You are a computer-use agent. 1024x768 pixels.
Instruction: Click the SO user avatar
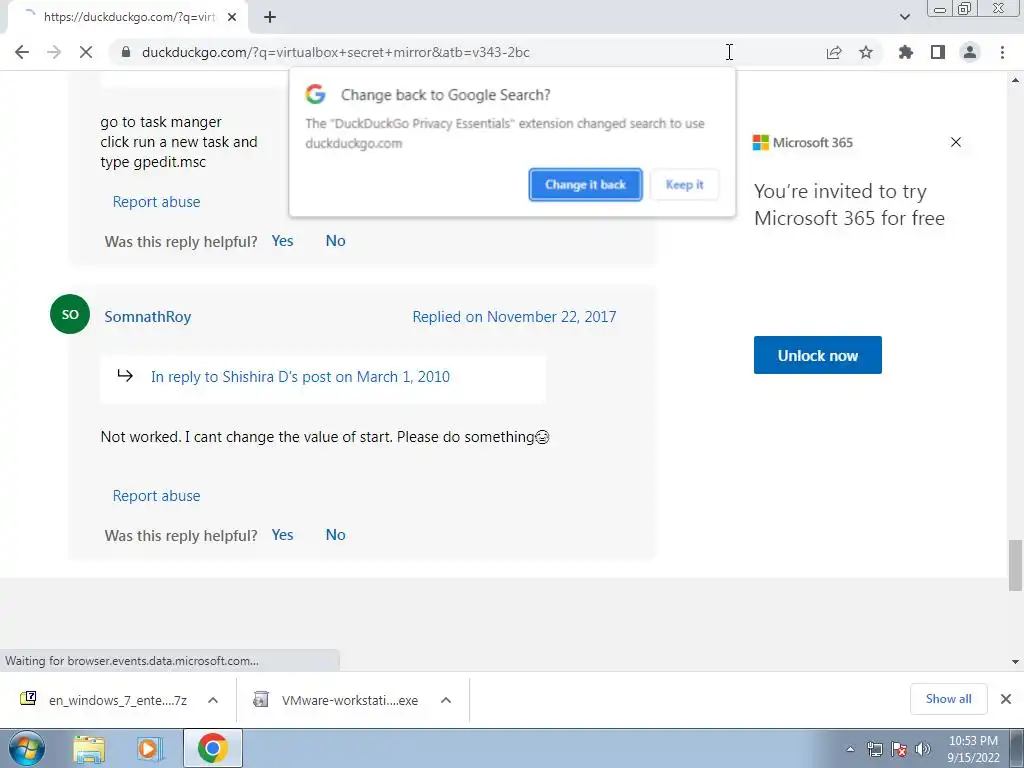[70, 314]
